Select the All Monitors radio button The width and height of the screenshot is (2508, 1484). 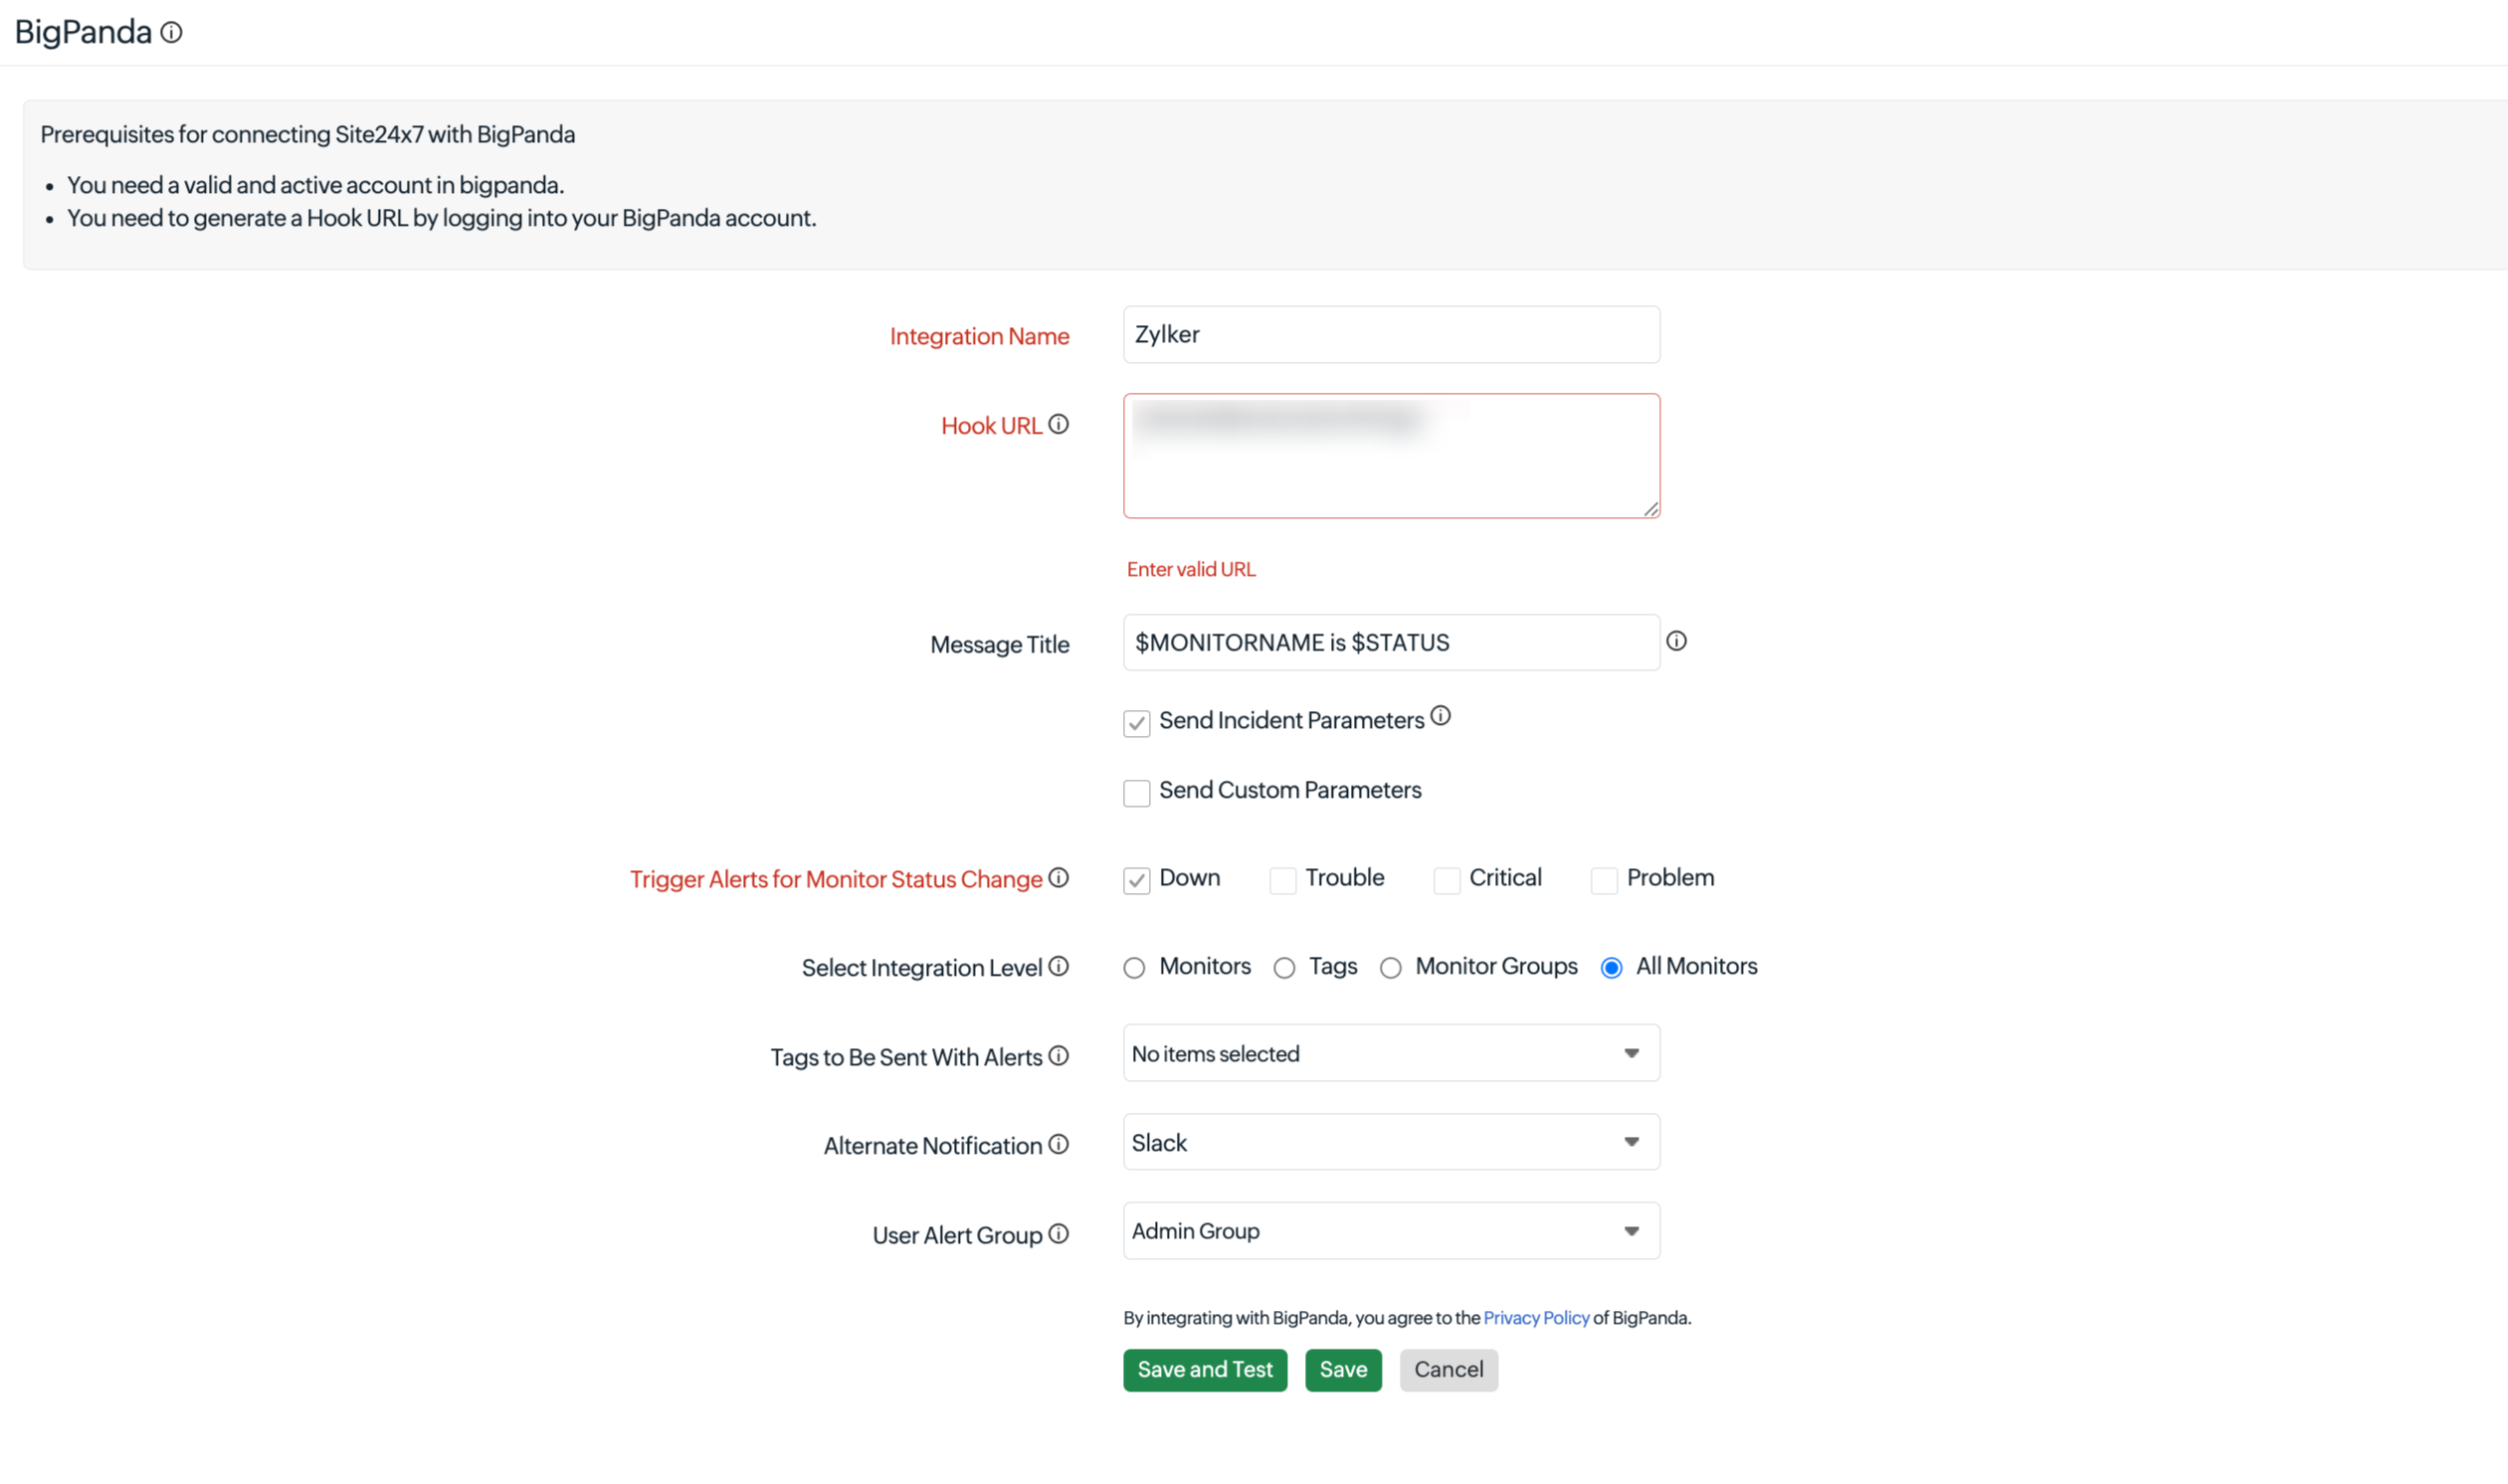coord(1611,968)
